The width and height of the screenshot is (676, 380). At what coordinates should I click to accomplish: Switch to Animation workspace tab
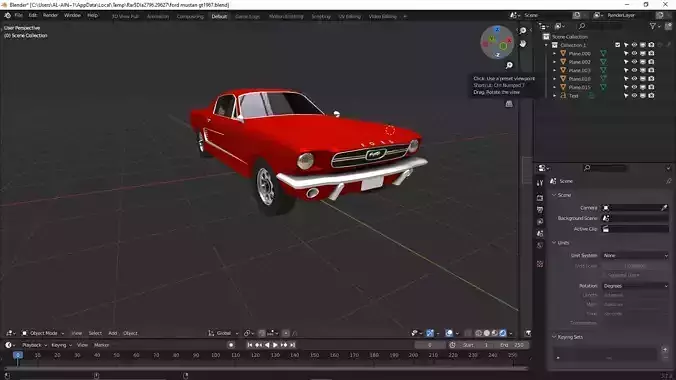[x=158, y=16]
